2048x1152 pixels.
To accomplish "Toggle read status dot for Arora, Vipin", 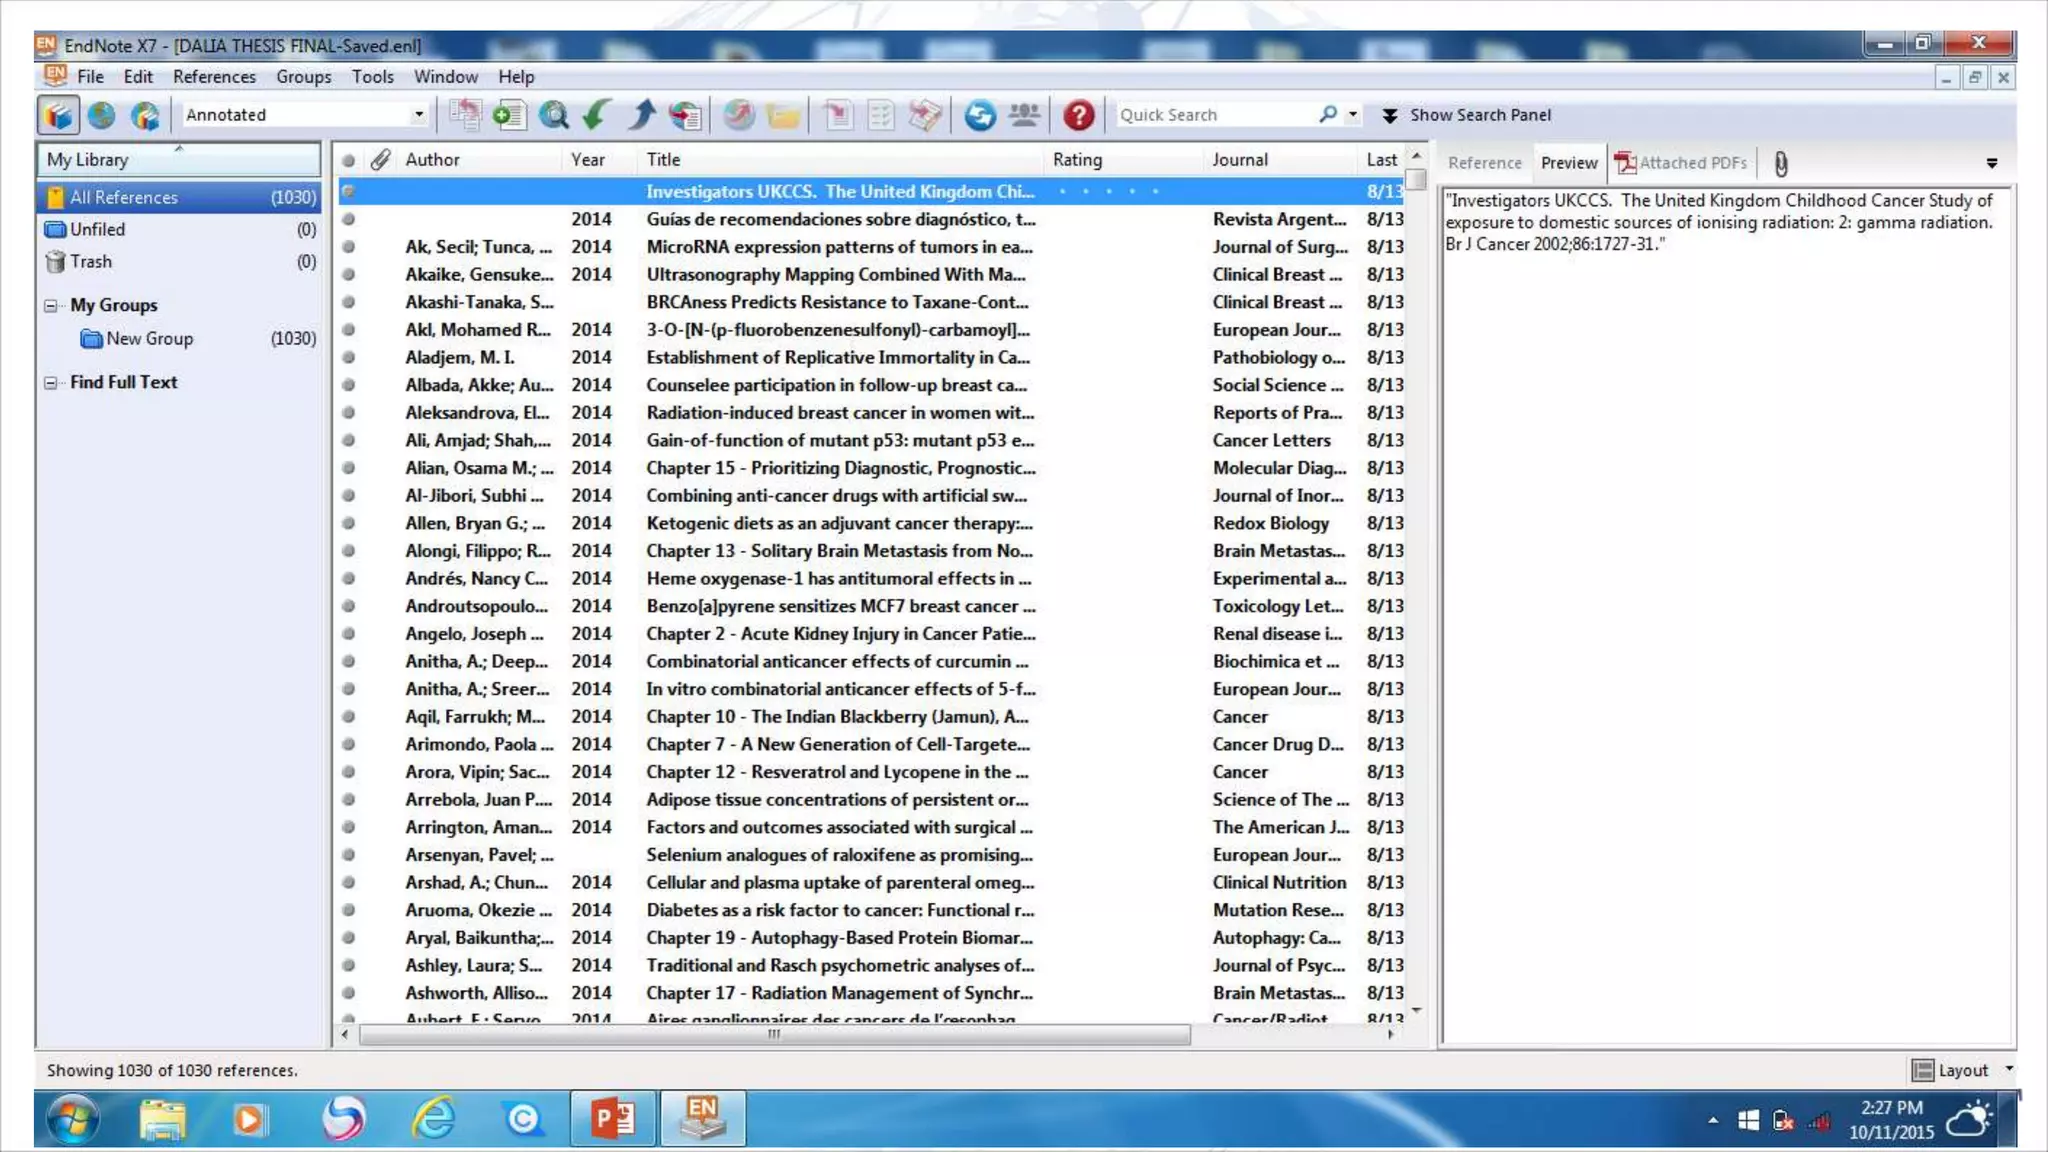I will (x=348, y=772).
